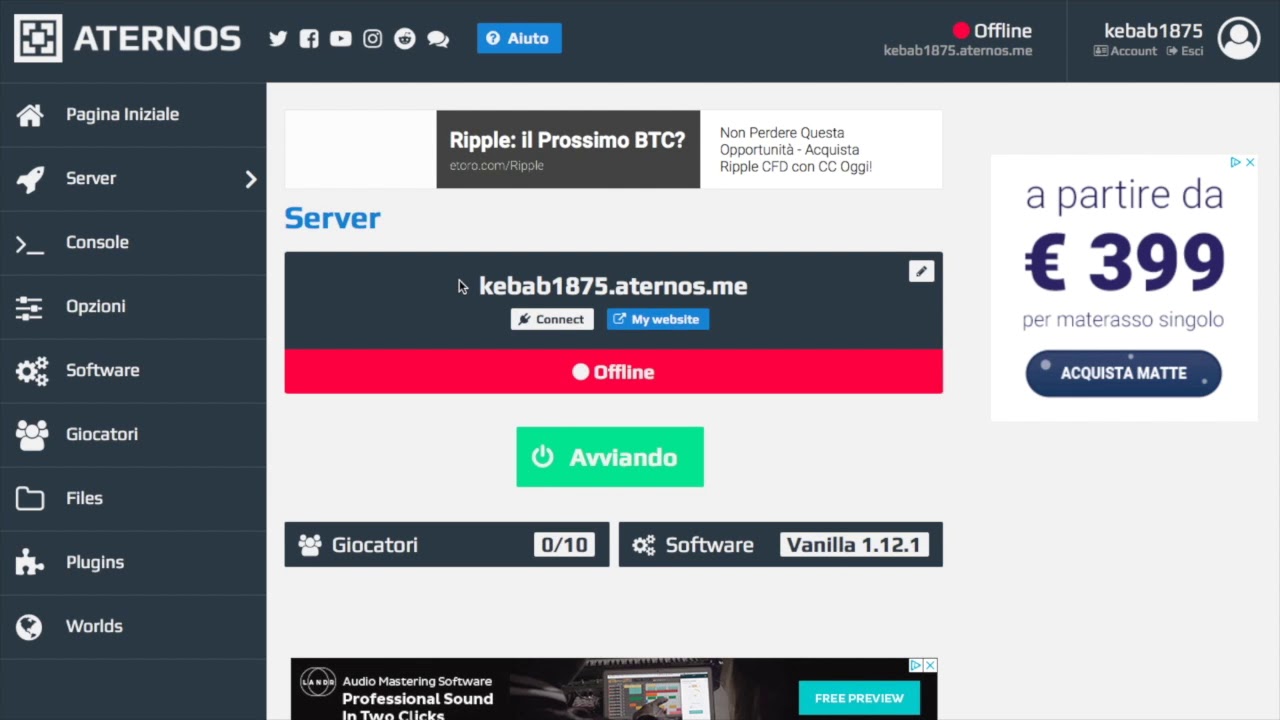This screenshot has height=720, width=1280.
Task: Click the people icon in sidebar Giocatori
Action: 31,435
